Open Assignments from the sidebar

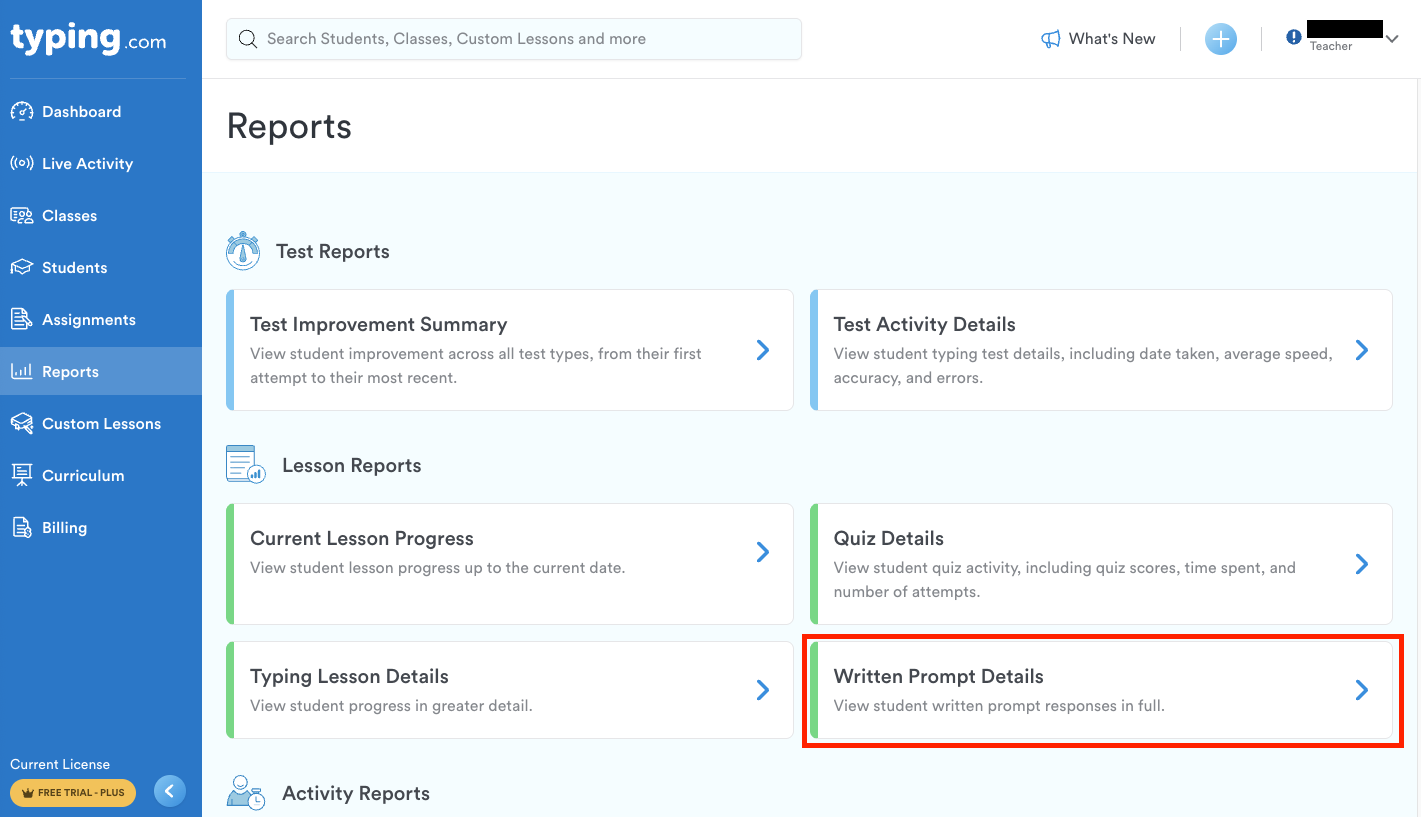tap(88, 320)
